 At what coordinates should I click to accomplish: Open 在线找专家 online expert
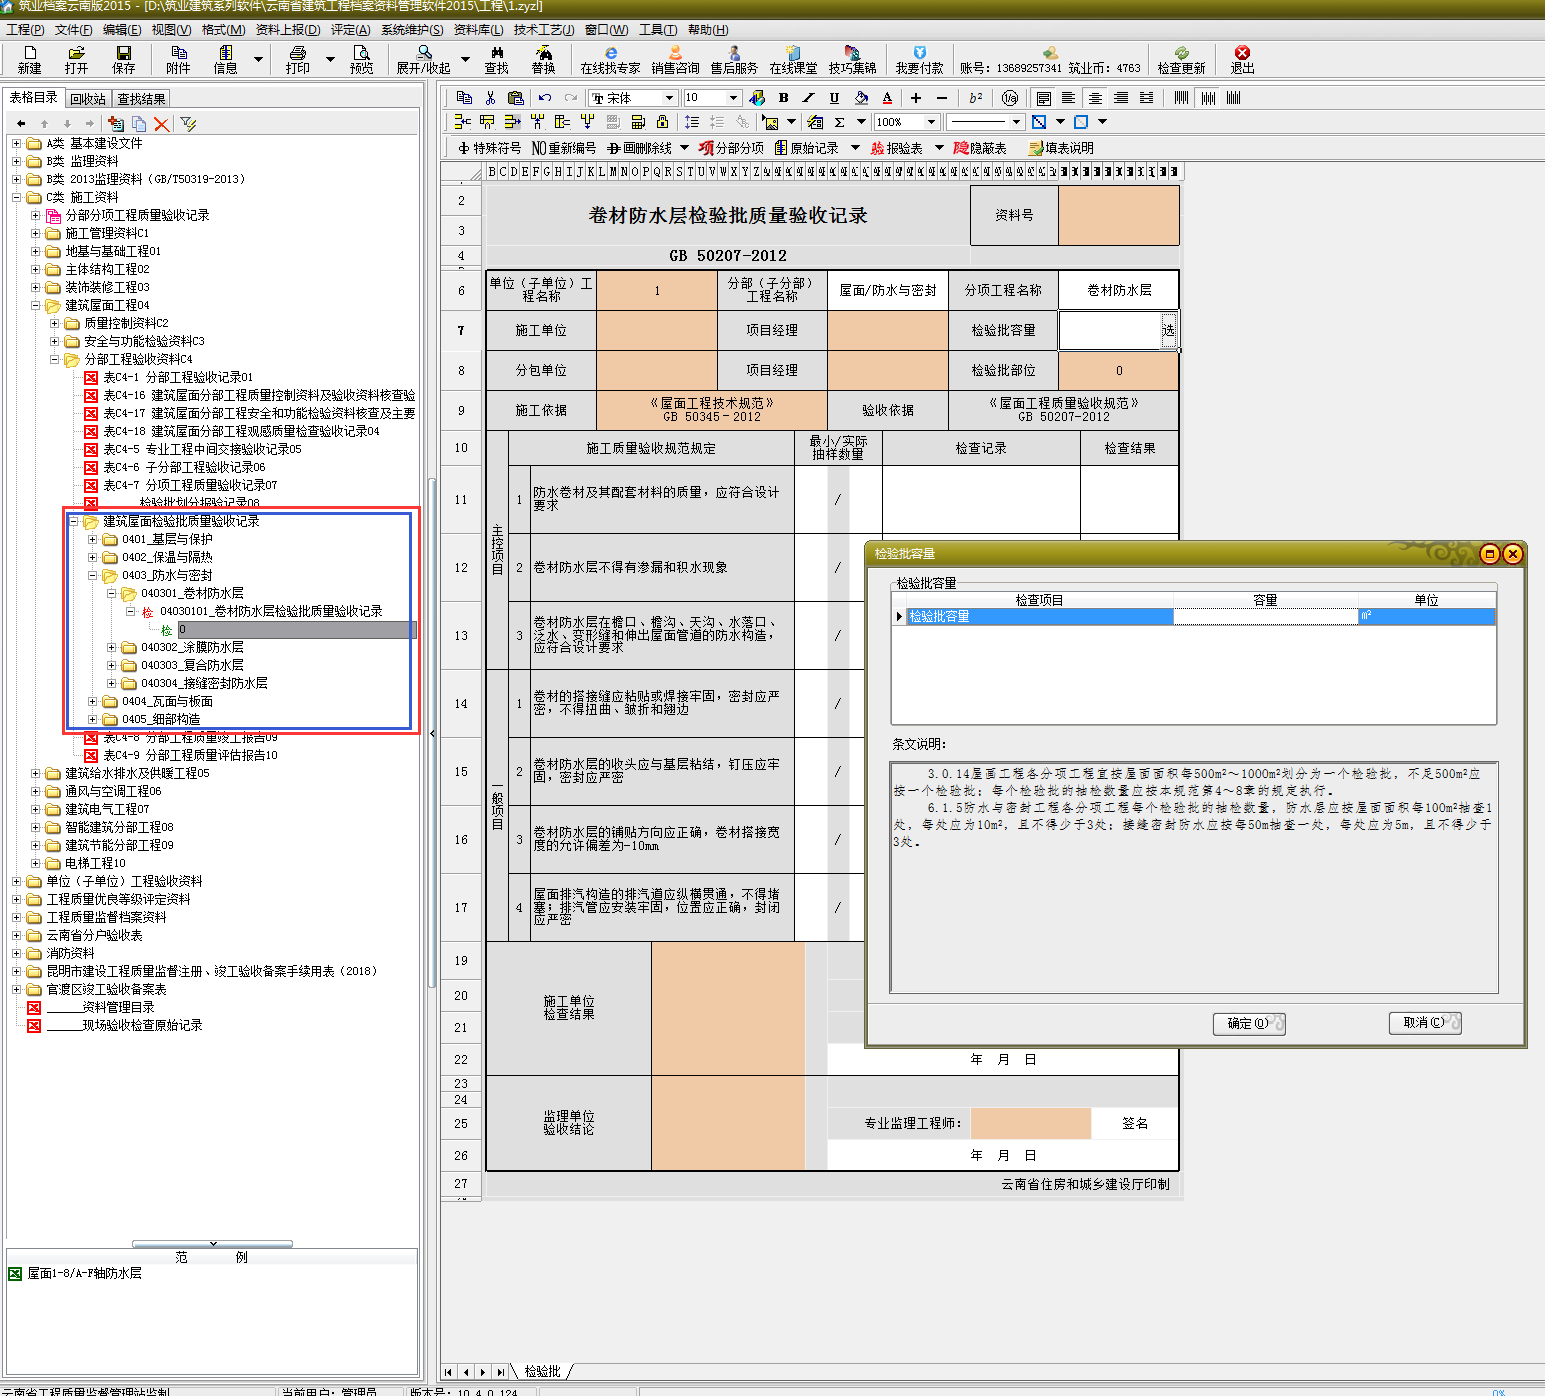610,59
